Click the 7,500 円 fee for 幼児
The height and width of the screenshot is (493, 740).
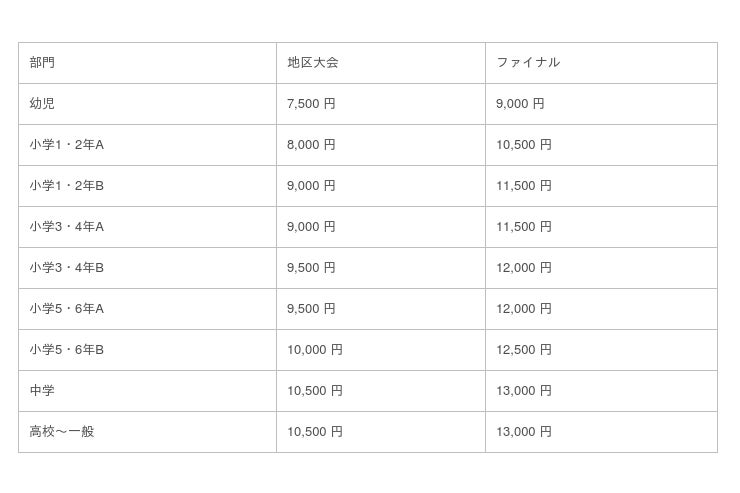coord(311,104)
